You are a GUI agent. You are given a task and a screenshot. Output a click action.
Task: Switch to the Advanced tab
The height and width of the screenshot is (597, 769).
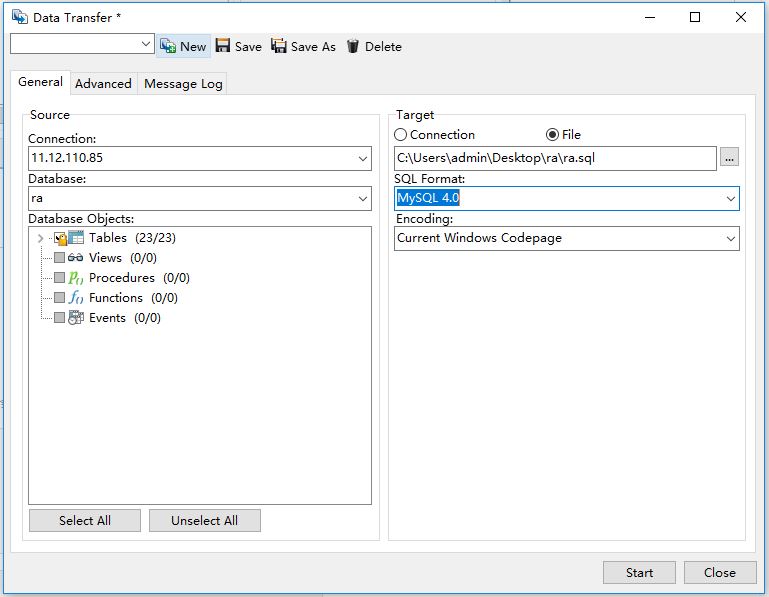(x=103, y=83)
